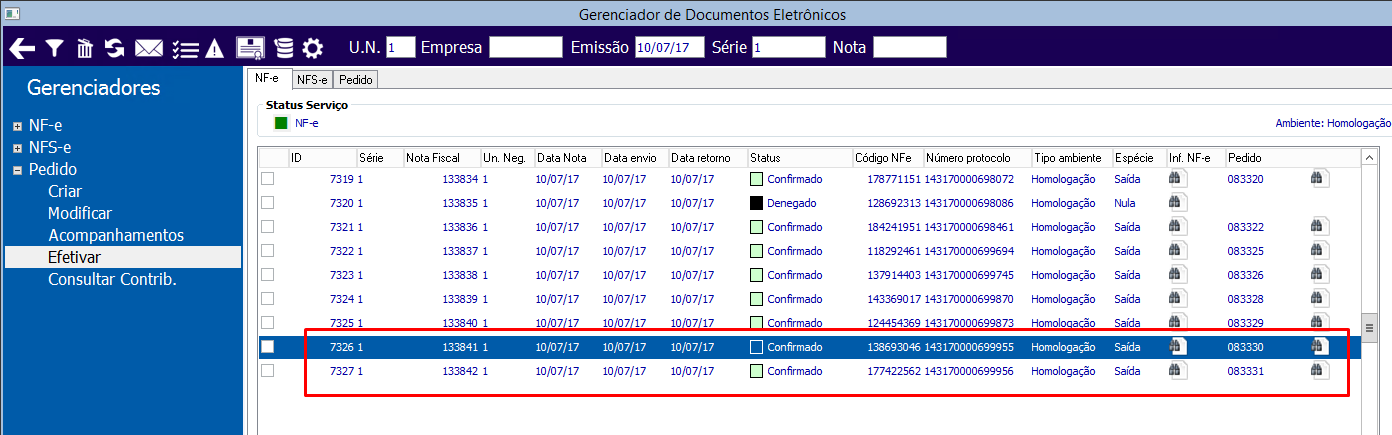
Task: Click the back arrow icon in toolbar
Action: coord(22,48)
